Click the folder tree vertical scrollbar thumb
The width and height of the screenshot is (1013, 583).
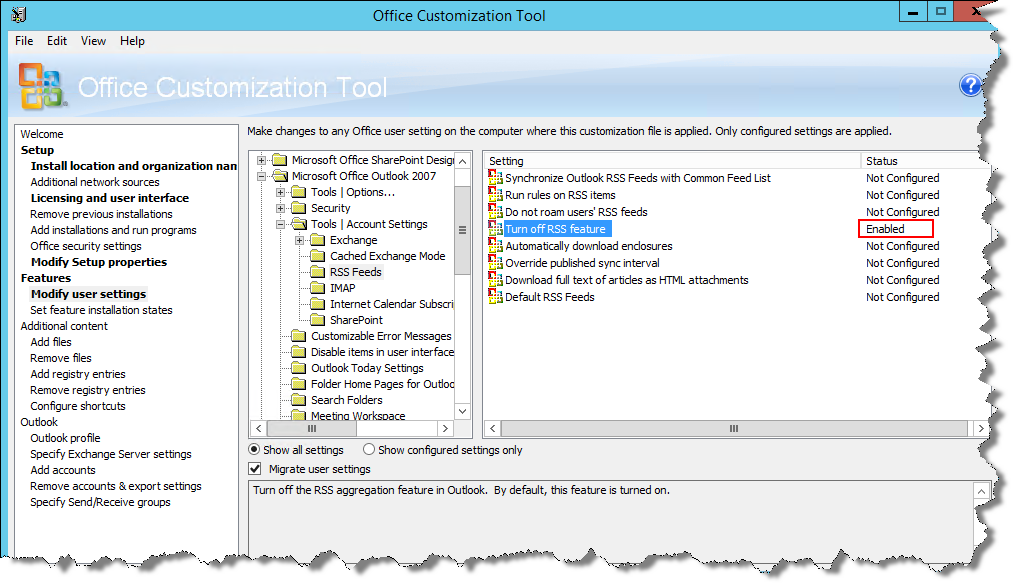coord(463,230)
